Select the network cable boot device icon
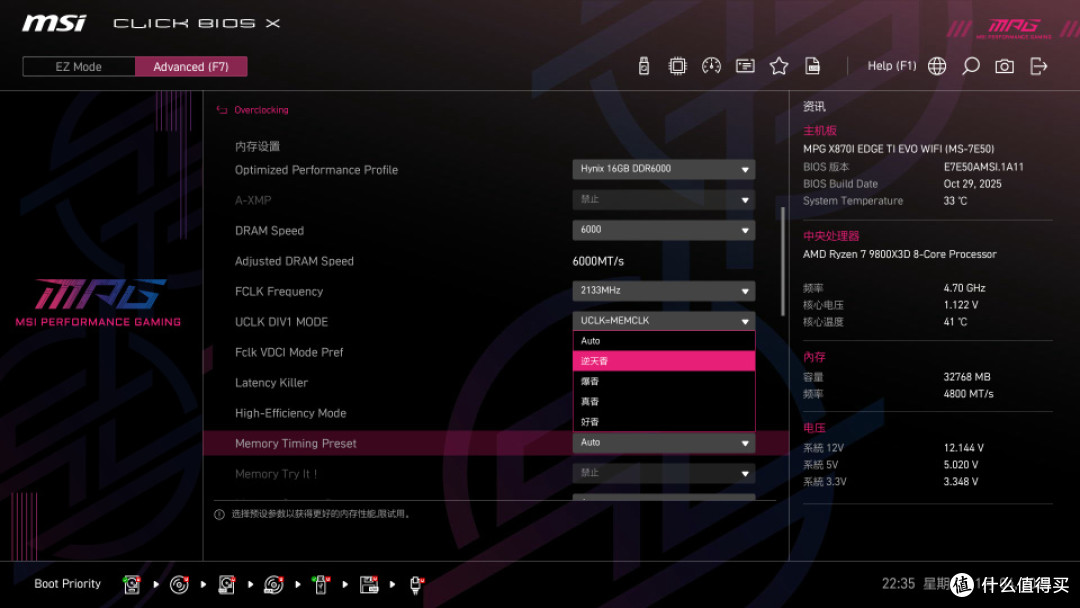1080x608 pixels. pyautogui.click(x=416, y=585)
